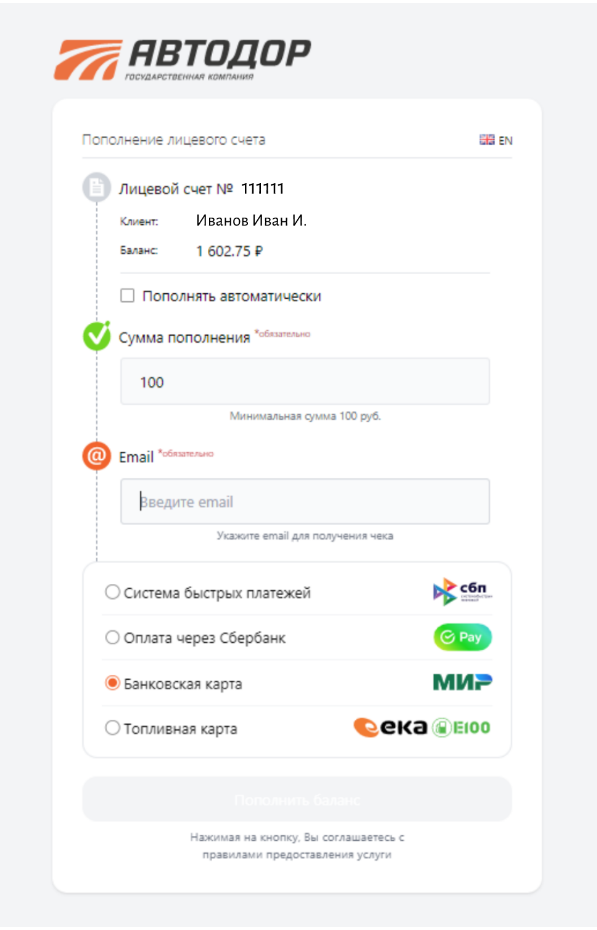This screenshot has height=930, width=597.
Task: Click the EKA fuel card logo
Action: (390, 727)
